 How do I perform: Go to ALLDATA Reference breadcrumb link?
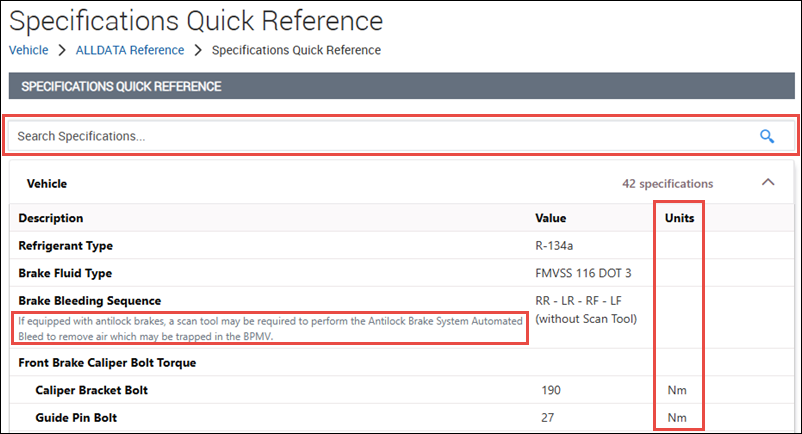pos(129,50)
